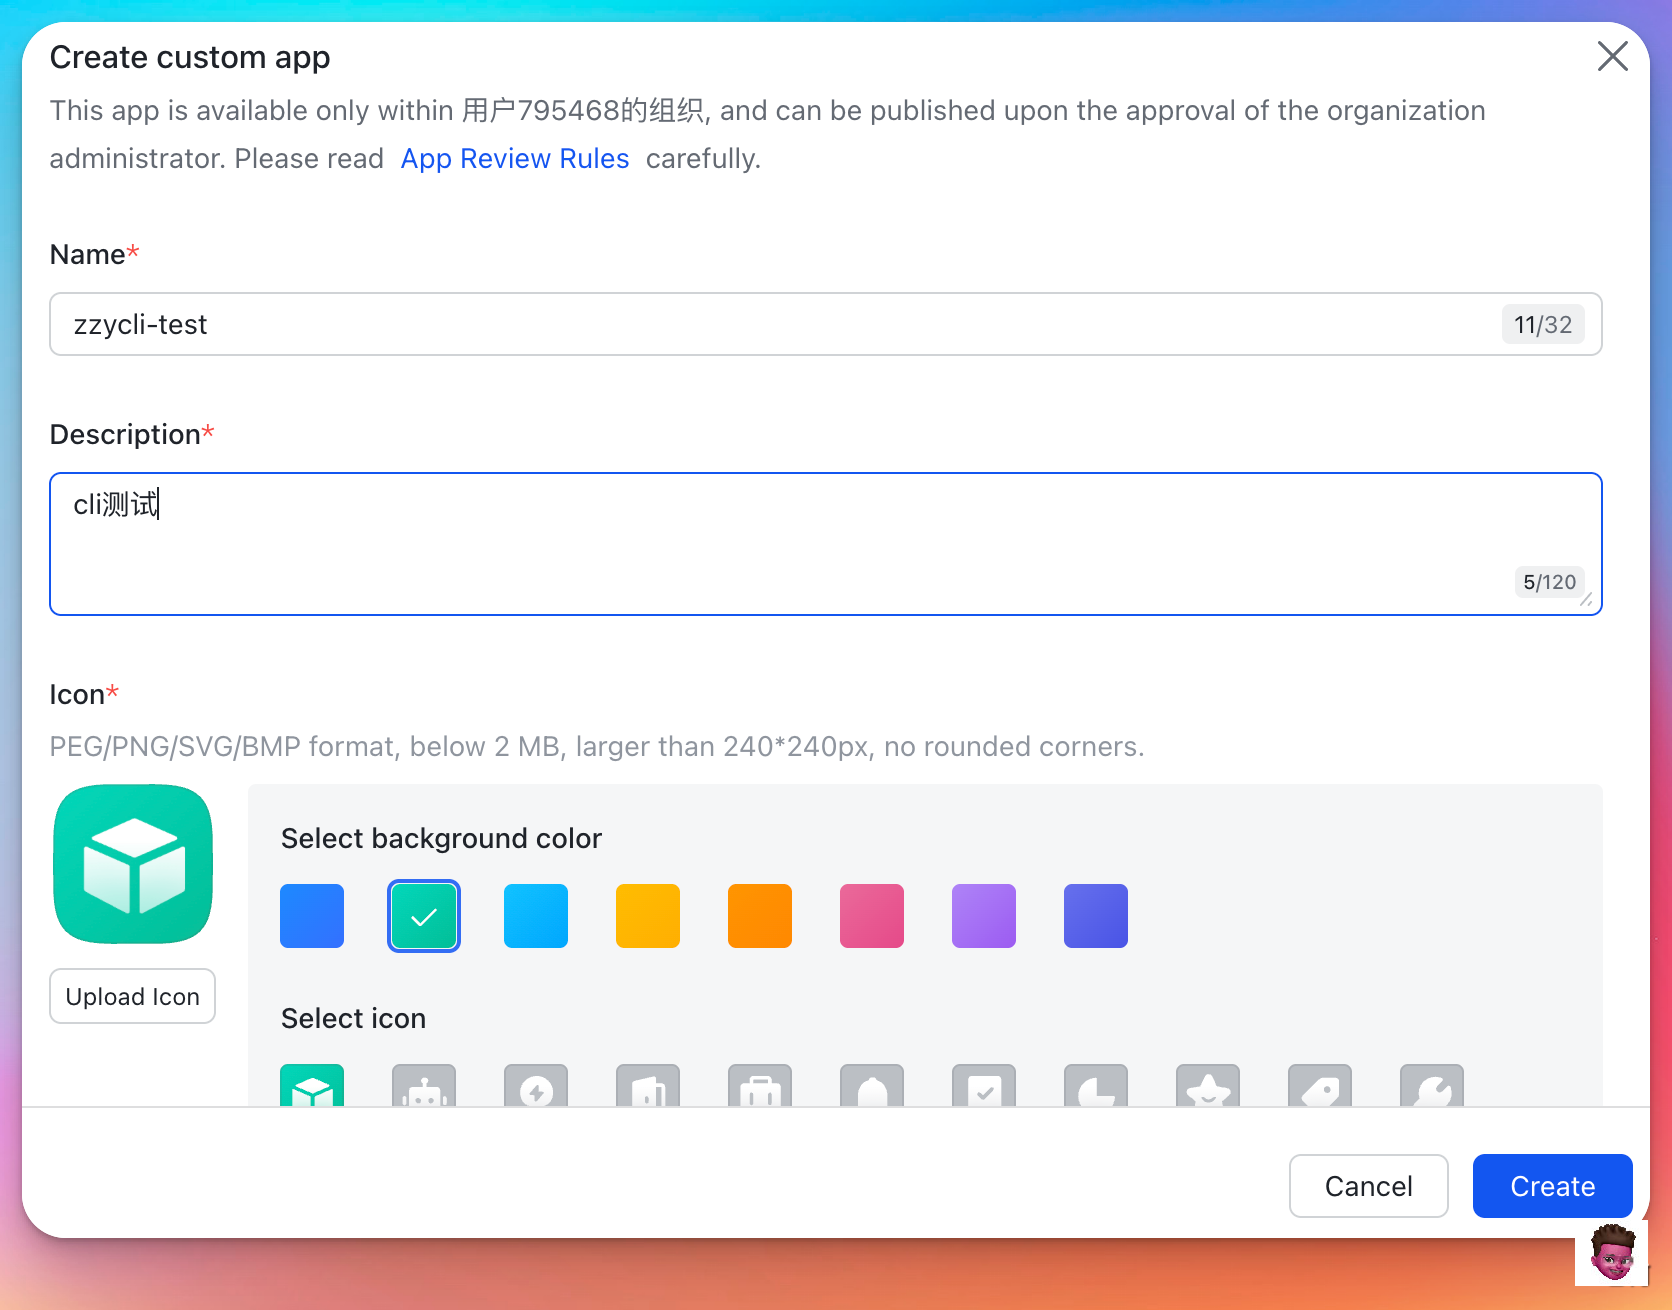Select the wrench icon option
The image size is (1672, 1310).
[1432, 1085]
